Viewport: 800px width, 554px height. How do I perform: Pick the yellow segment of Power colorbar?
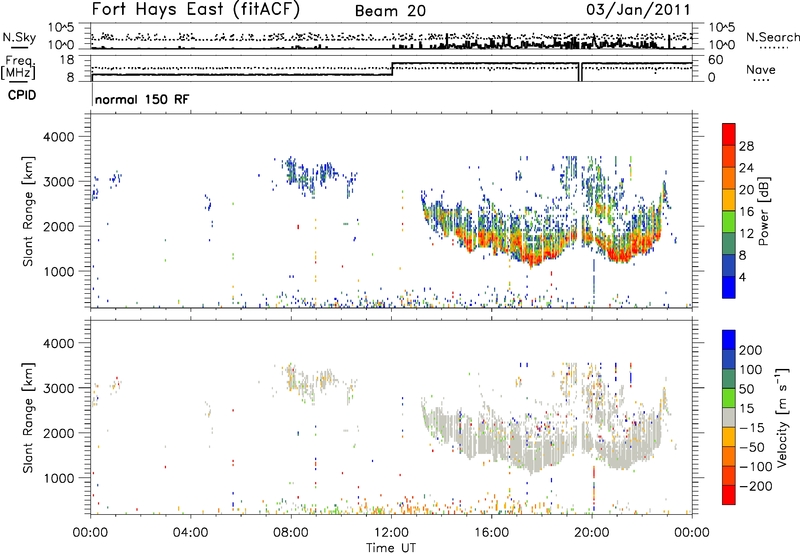click(x=729, y=199)
